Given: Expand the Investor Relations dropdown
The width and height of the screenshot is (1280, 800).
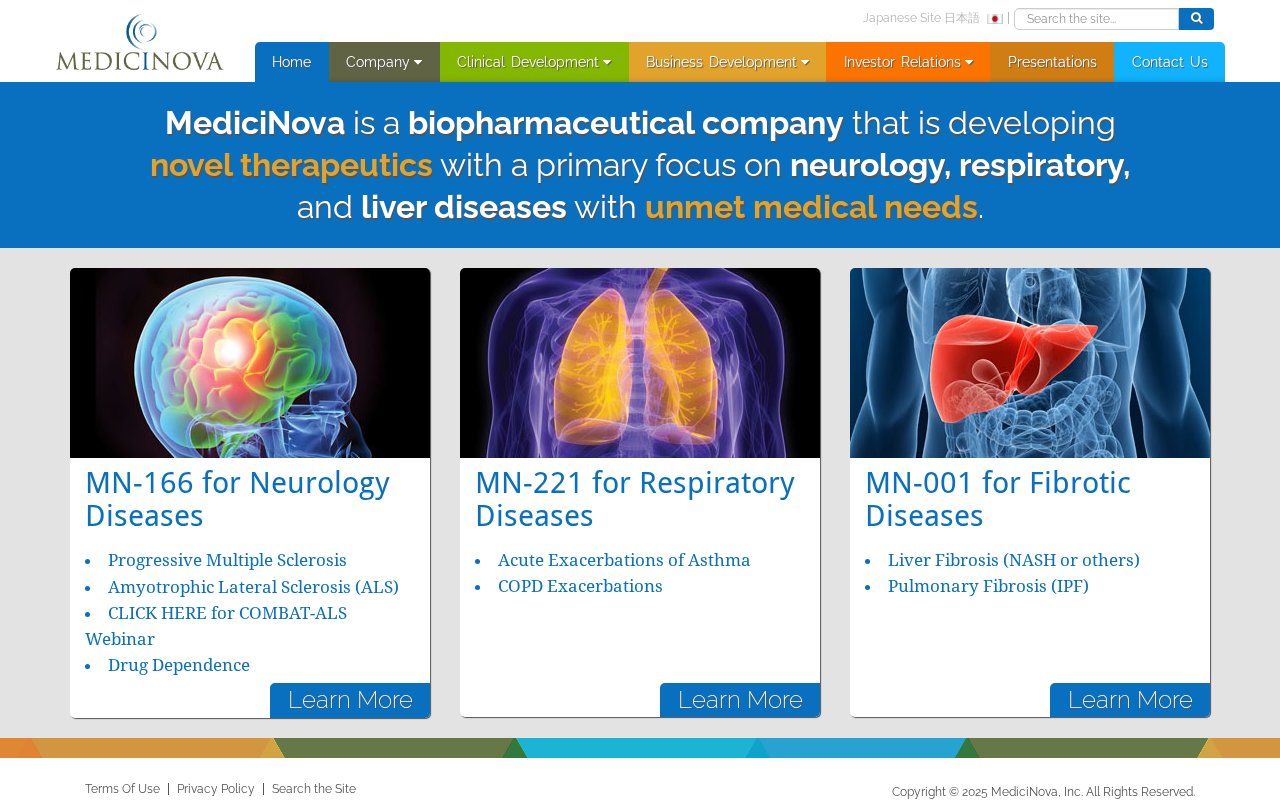Looking at the screenshot, I should point(908,62).
